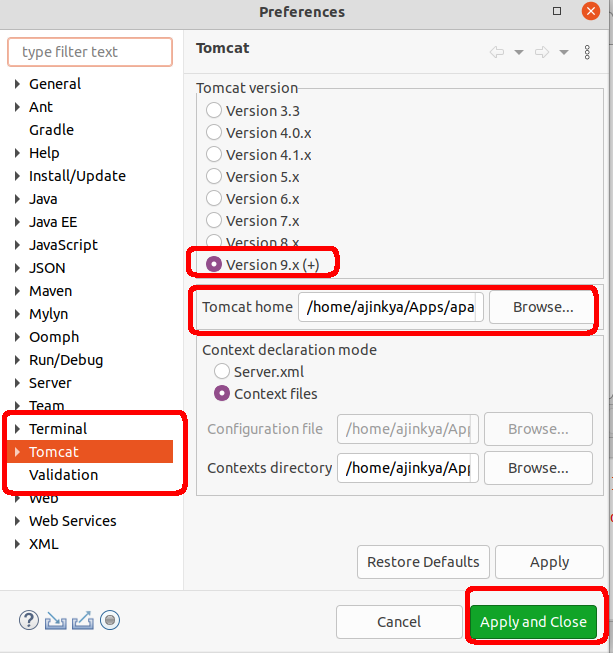This screenshot has height=653, width=613.
Task: Expand the JavaScript node
Action: (17, 245)
